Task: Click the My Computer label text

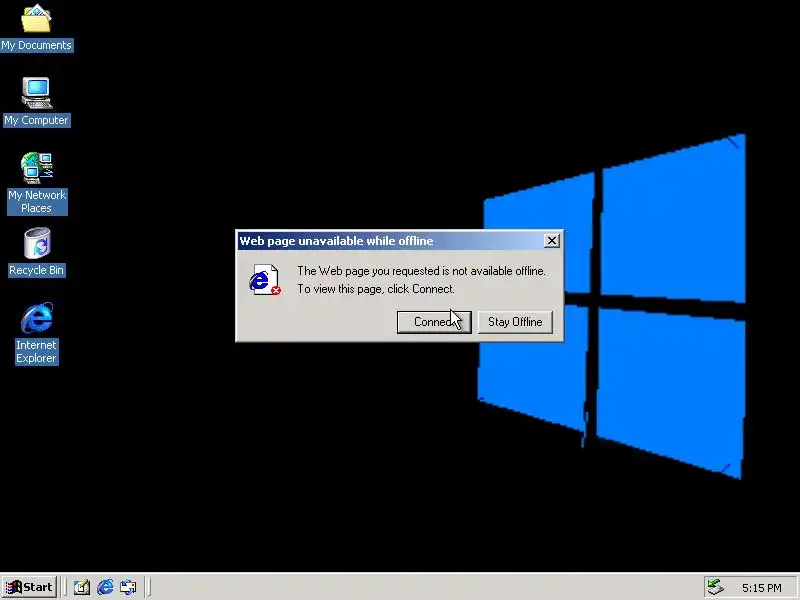Action: click(36, 120)
